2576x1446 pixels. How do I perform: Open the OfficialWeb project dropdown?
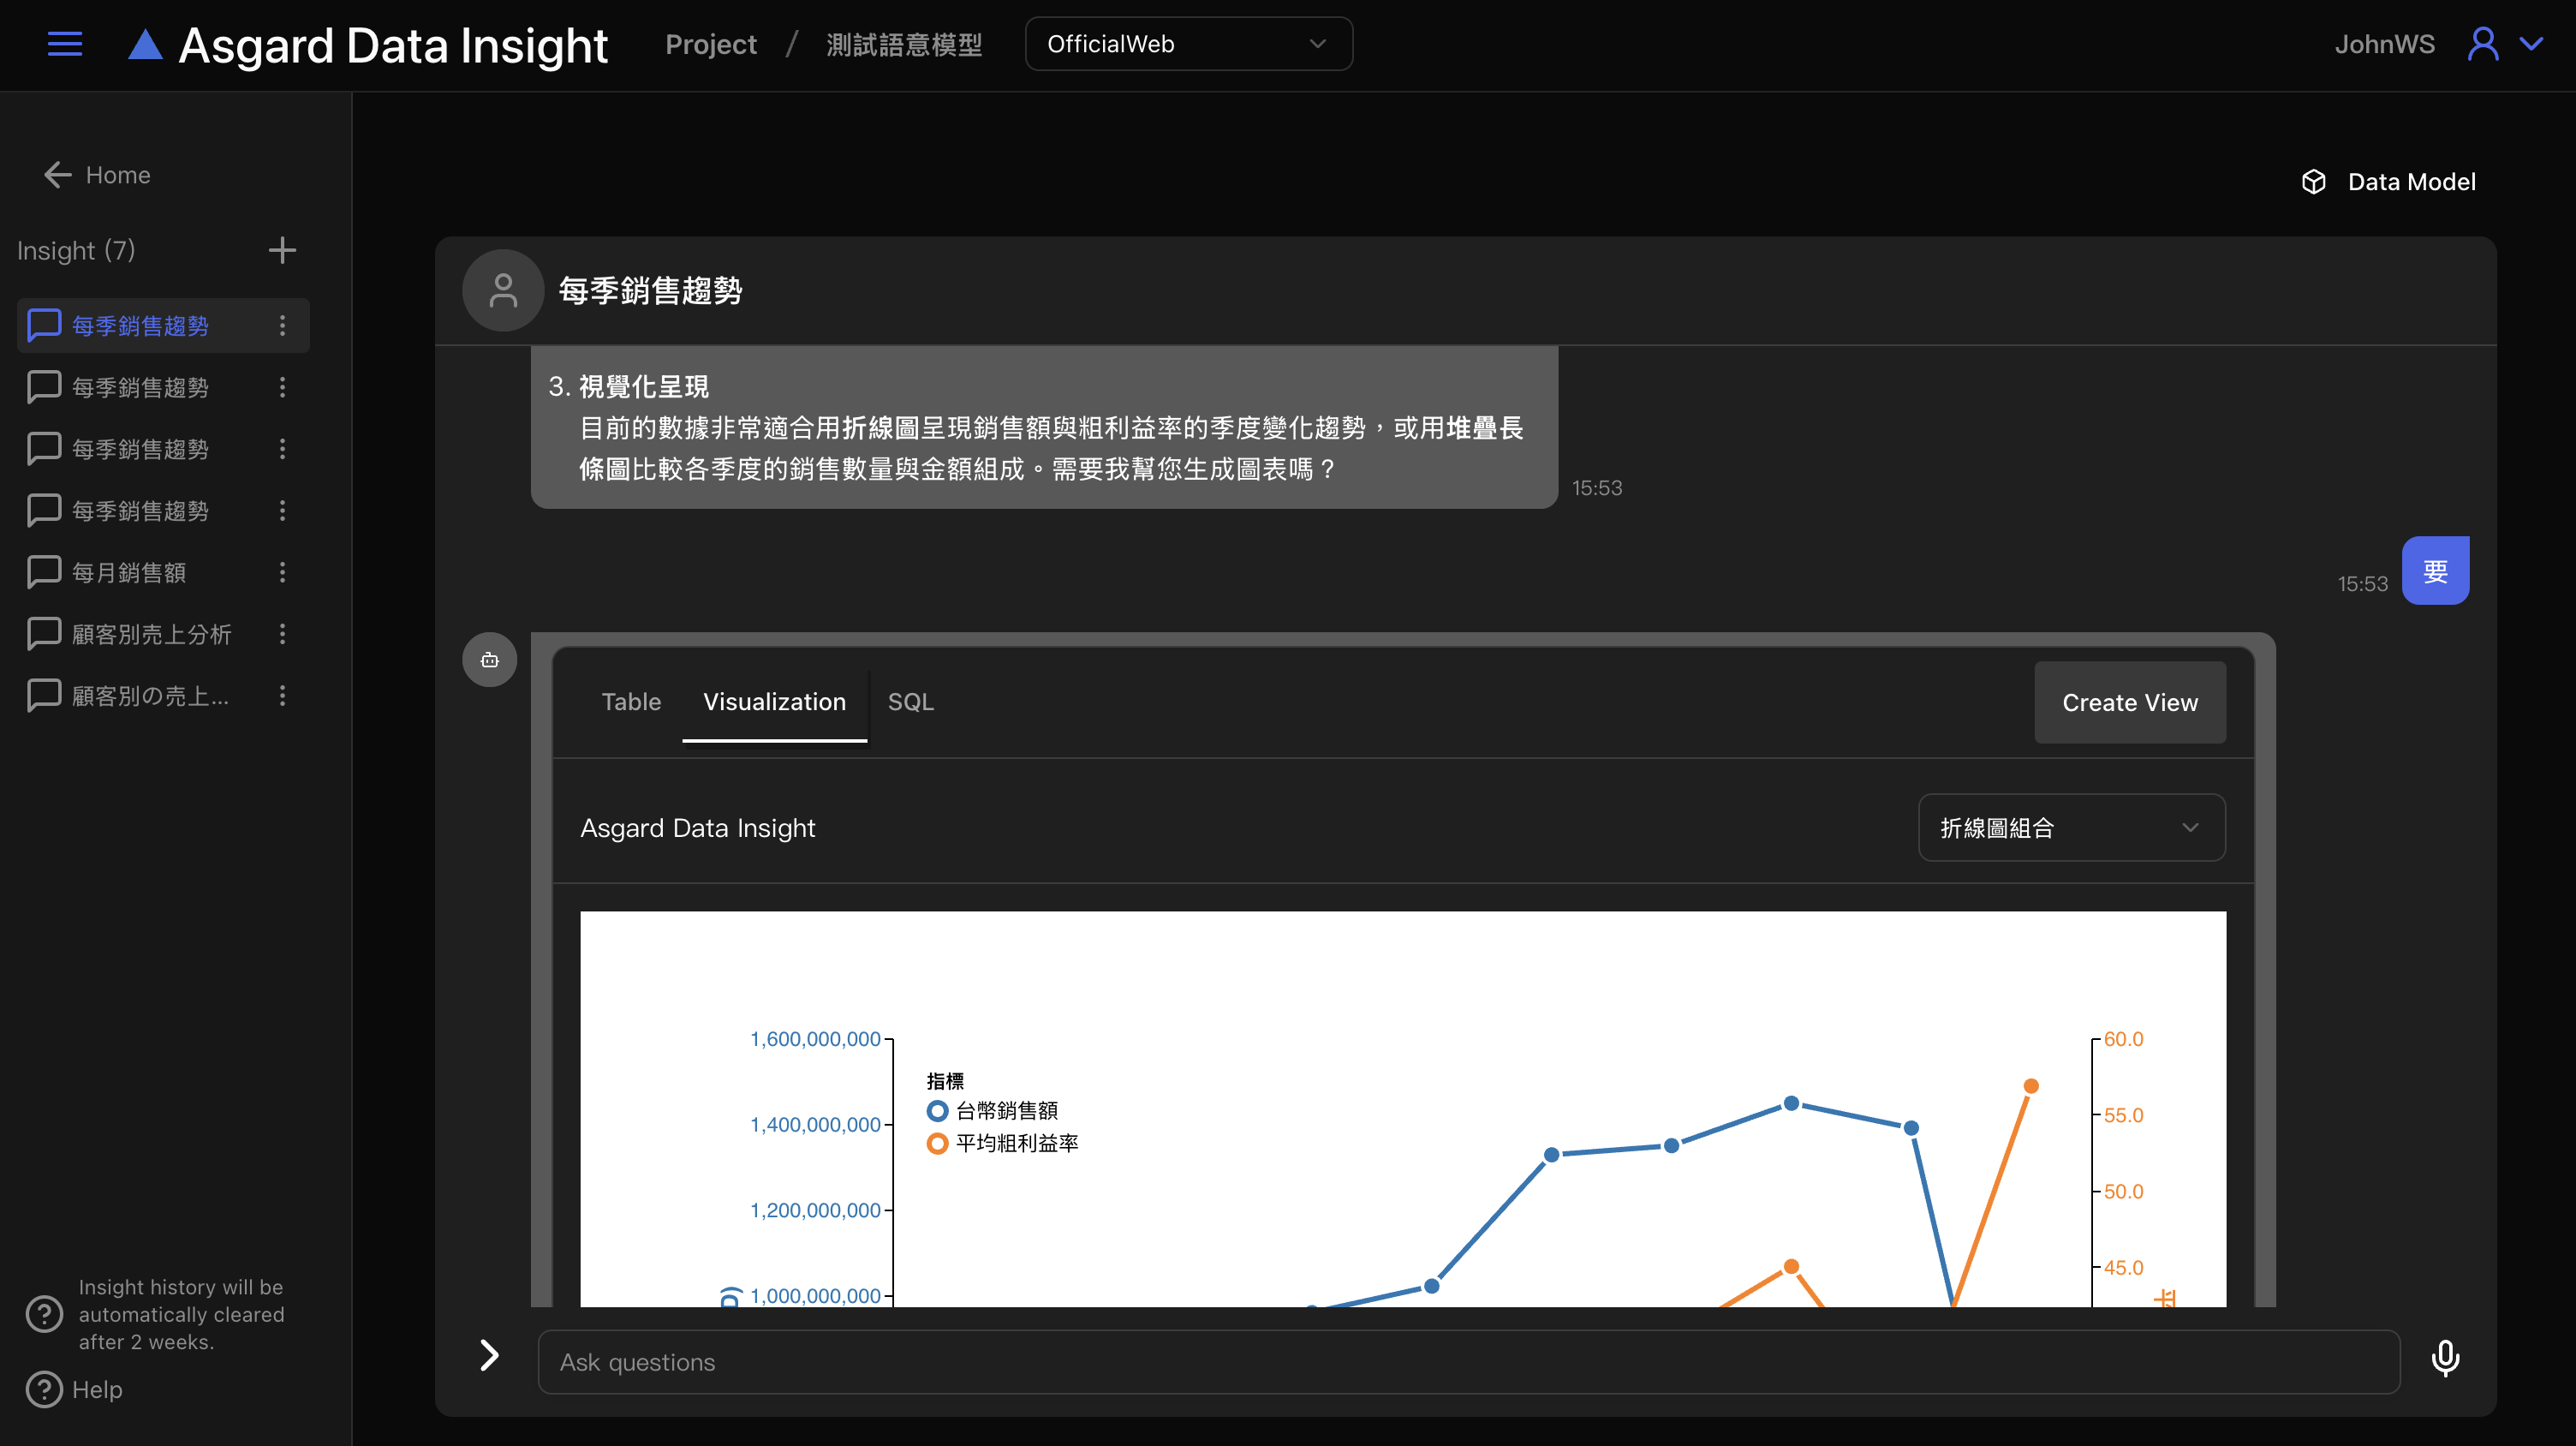coord(1188,44)
